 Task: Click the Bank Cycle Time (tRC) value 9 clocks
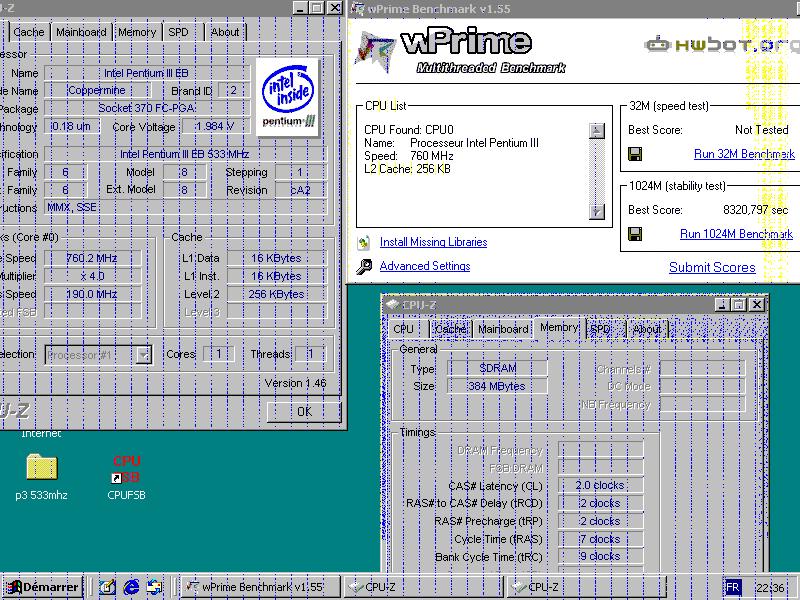pyautogui.click(x=600, y=557)
